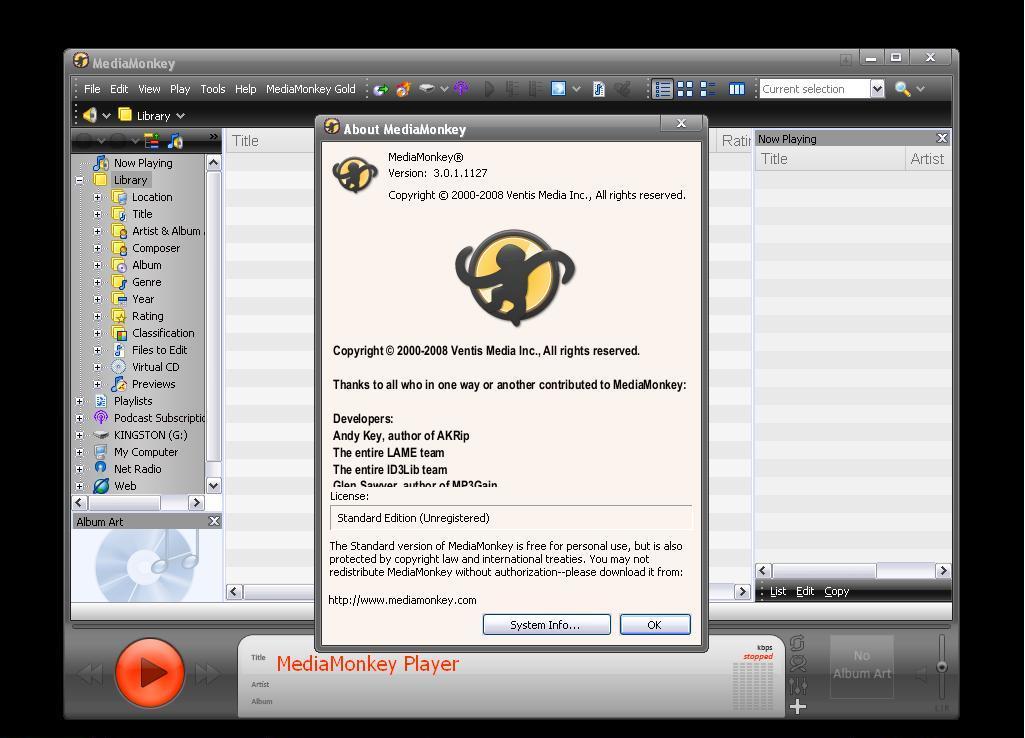The width and height of the screenshot is (1025, 738).
Task: Click the green sync arrow toolbar icon
Action: 380,89
